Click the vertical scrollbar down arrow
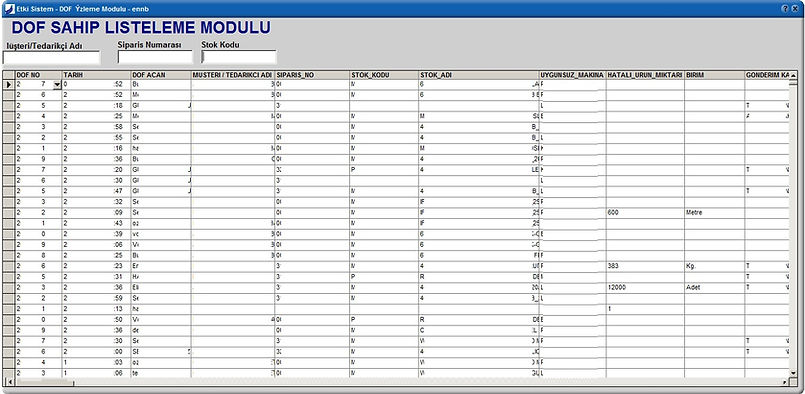This screenshot has width=805, height=394. (x=793, y=373)
